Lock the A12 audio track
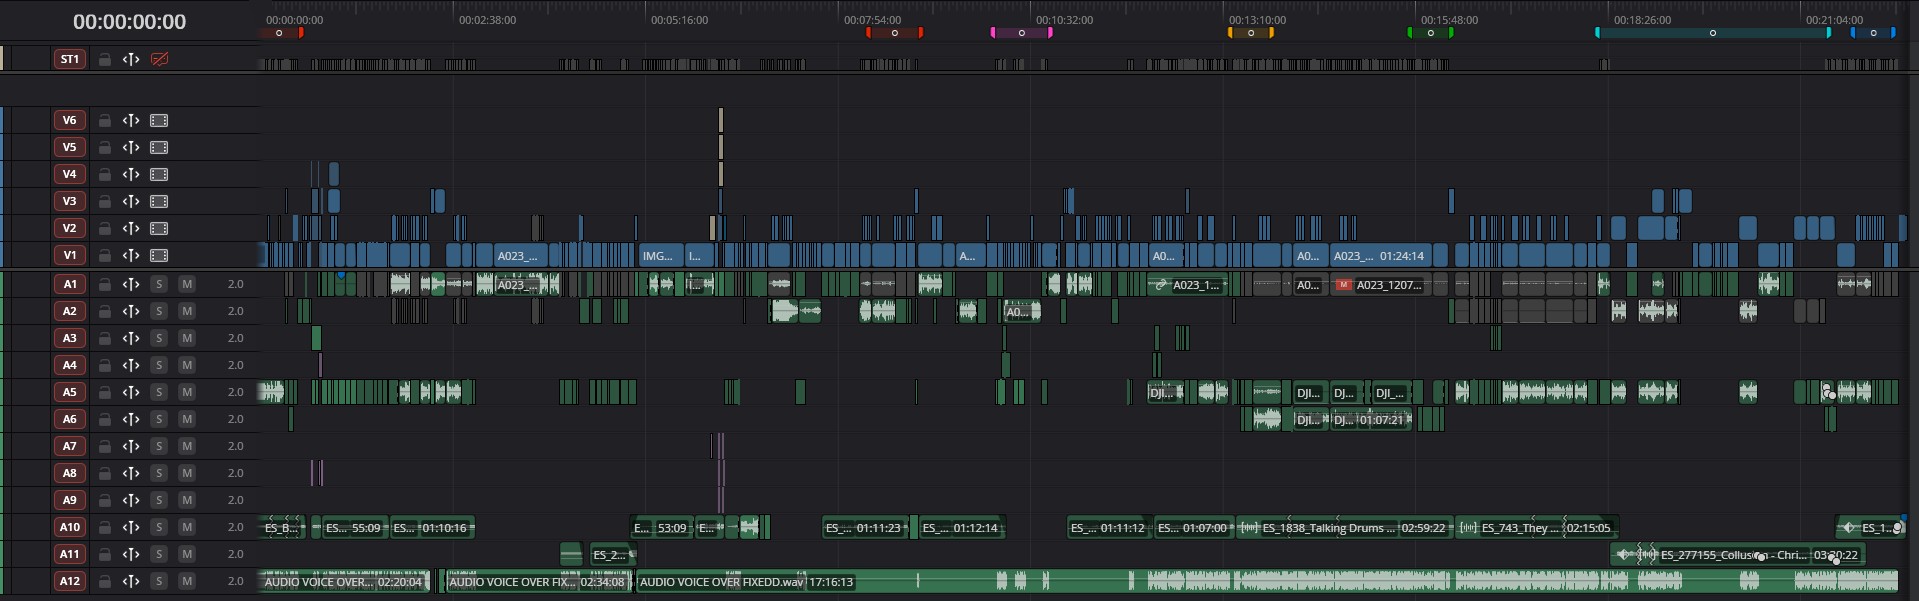This screenshot has width=1919, height=601. (x=104, y=581)
